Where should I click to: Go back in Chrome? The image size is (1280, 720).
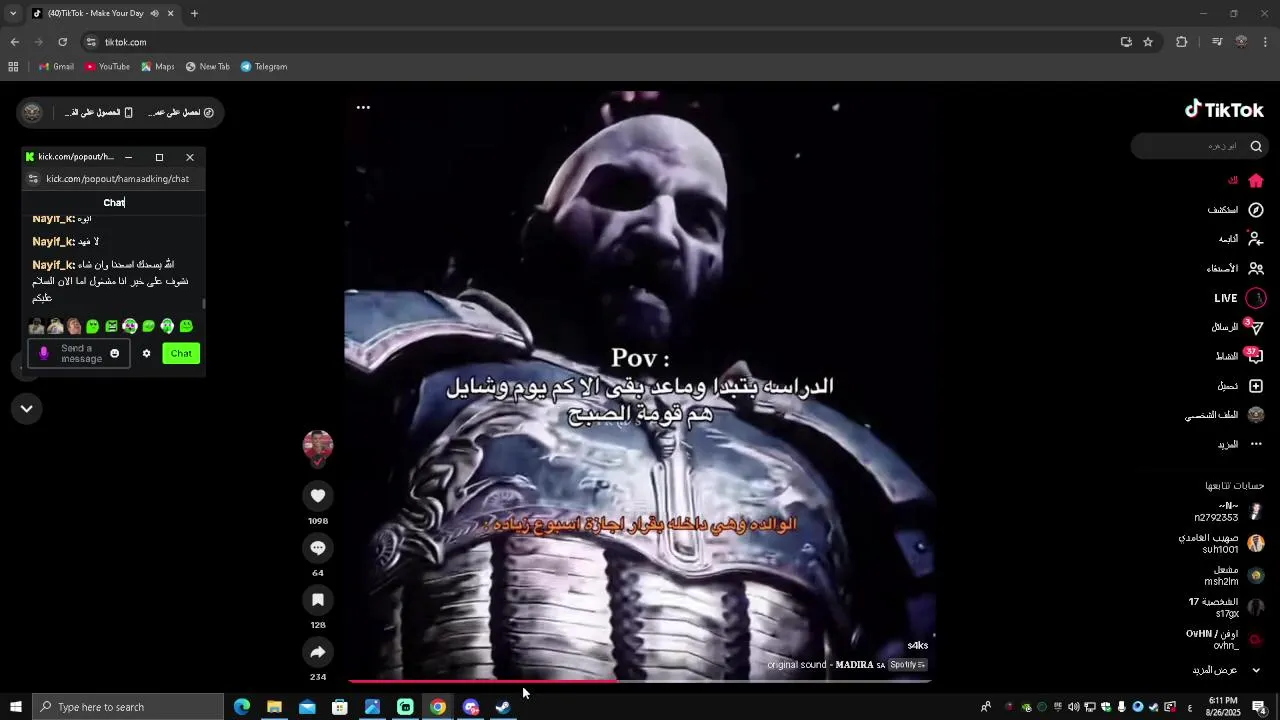[14, 42]
